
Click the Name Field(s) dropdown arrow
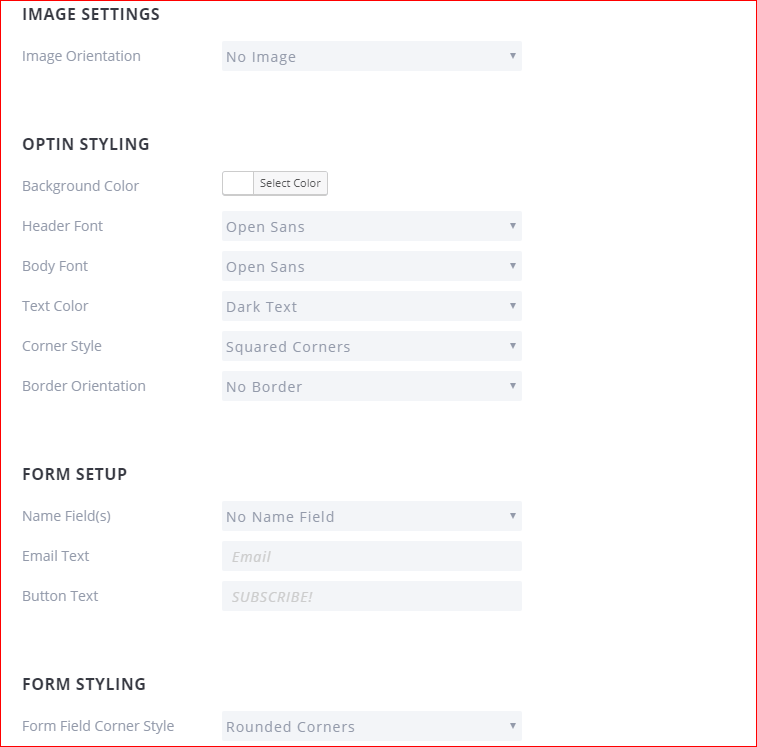point(512,516)
